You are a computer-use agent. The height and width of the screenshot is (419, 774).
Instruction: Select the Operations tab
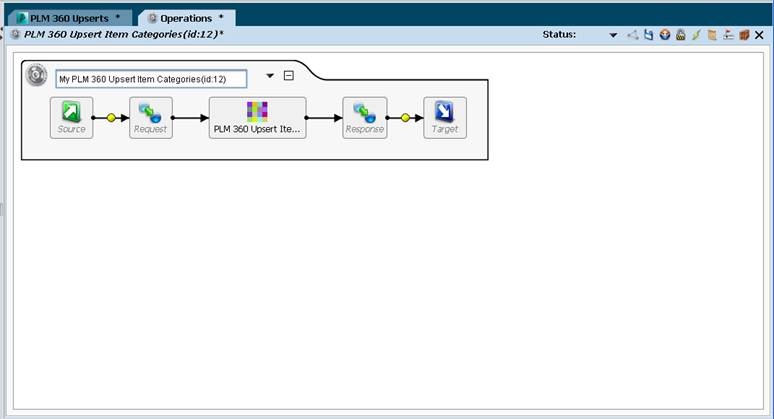tap(186, 18)
